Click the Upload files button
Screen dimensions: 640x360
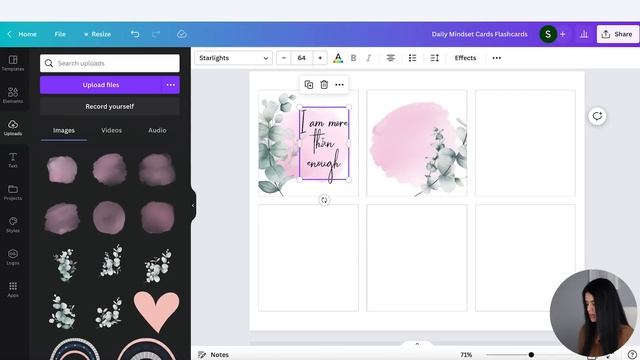[101, 85]
